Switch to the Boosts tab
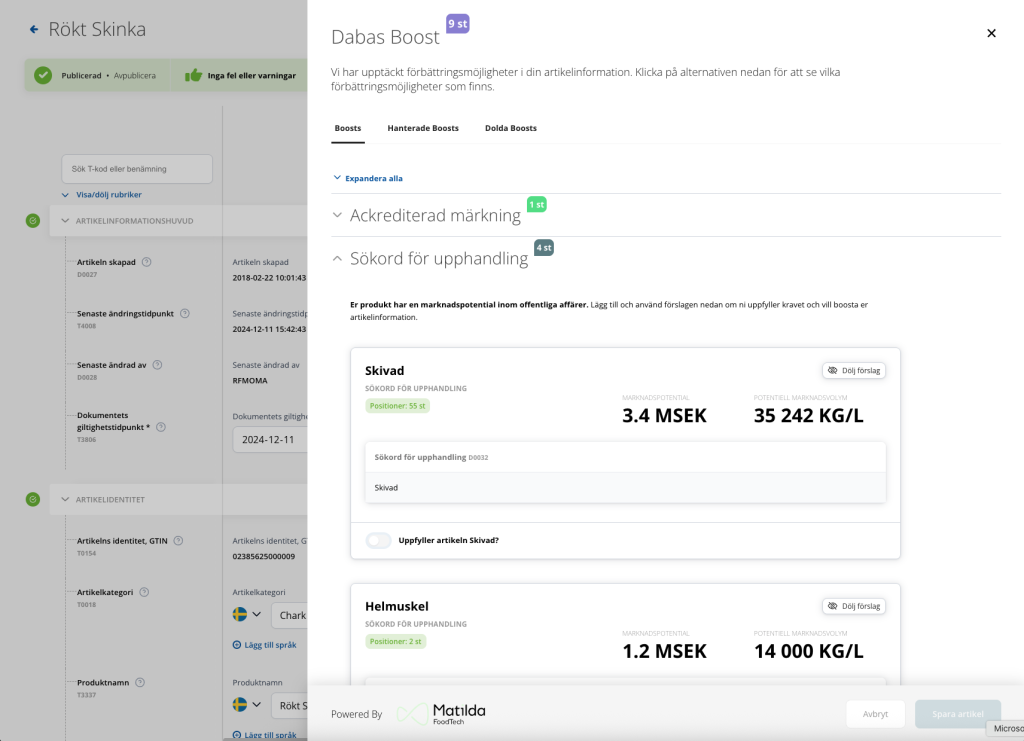Viewport: 1024px width, 741px height. click(348, 128)
